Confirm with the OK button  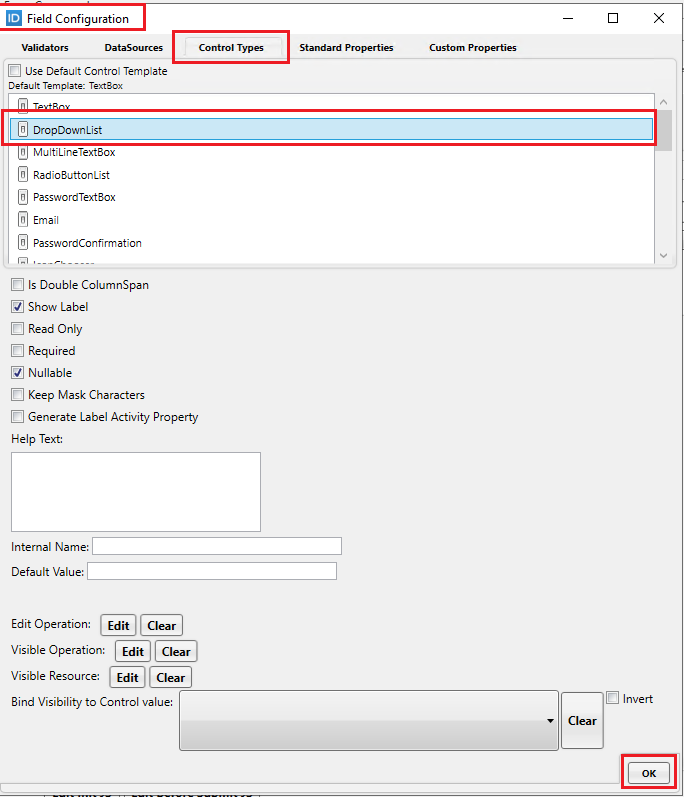[x=649, y=773]
